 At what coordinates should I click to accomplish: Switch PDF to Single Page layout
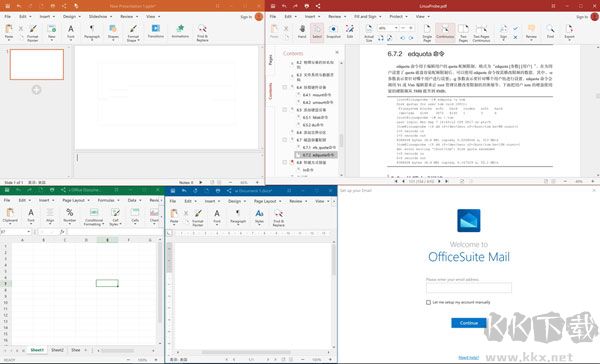pyautogui.click(x=427, y=33)
